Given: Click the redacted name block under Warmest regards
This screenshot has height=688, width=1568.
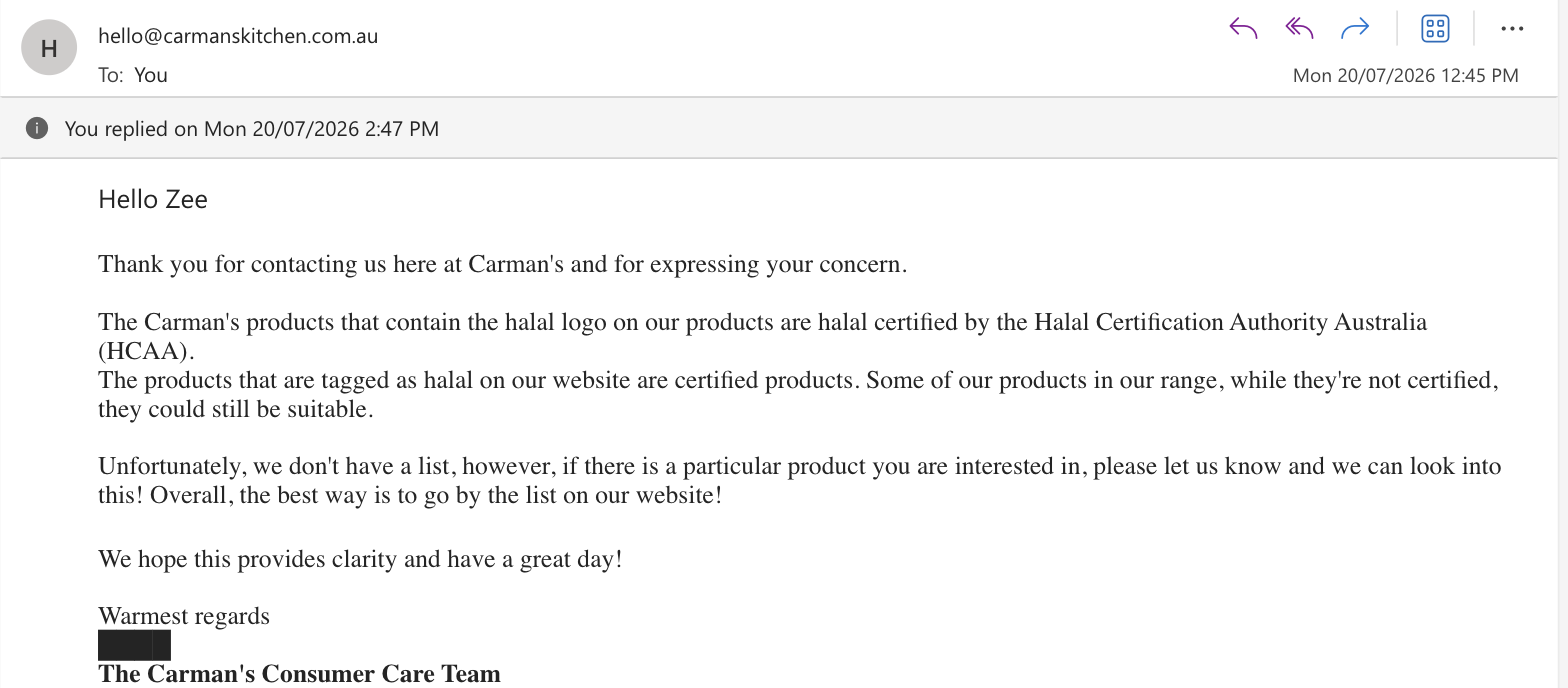Looking at the screenshot, I should pos(134,645).
